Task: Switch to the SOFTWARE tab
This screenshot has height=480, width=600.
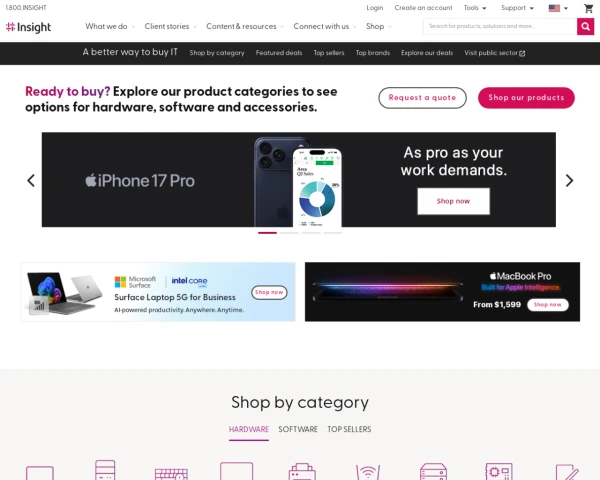Action: click(298, 429)
